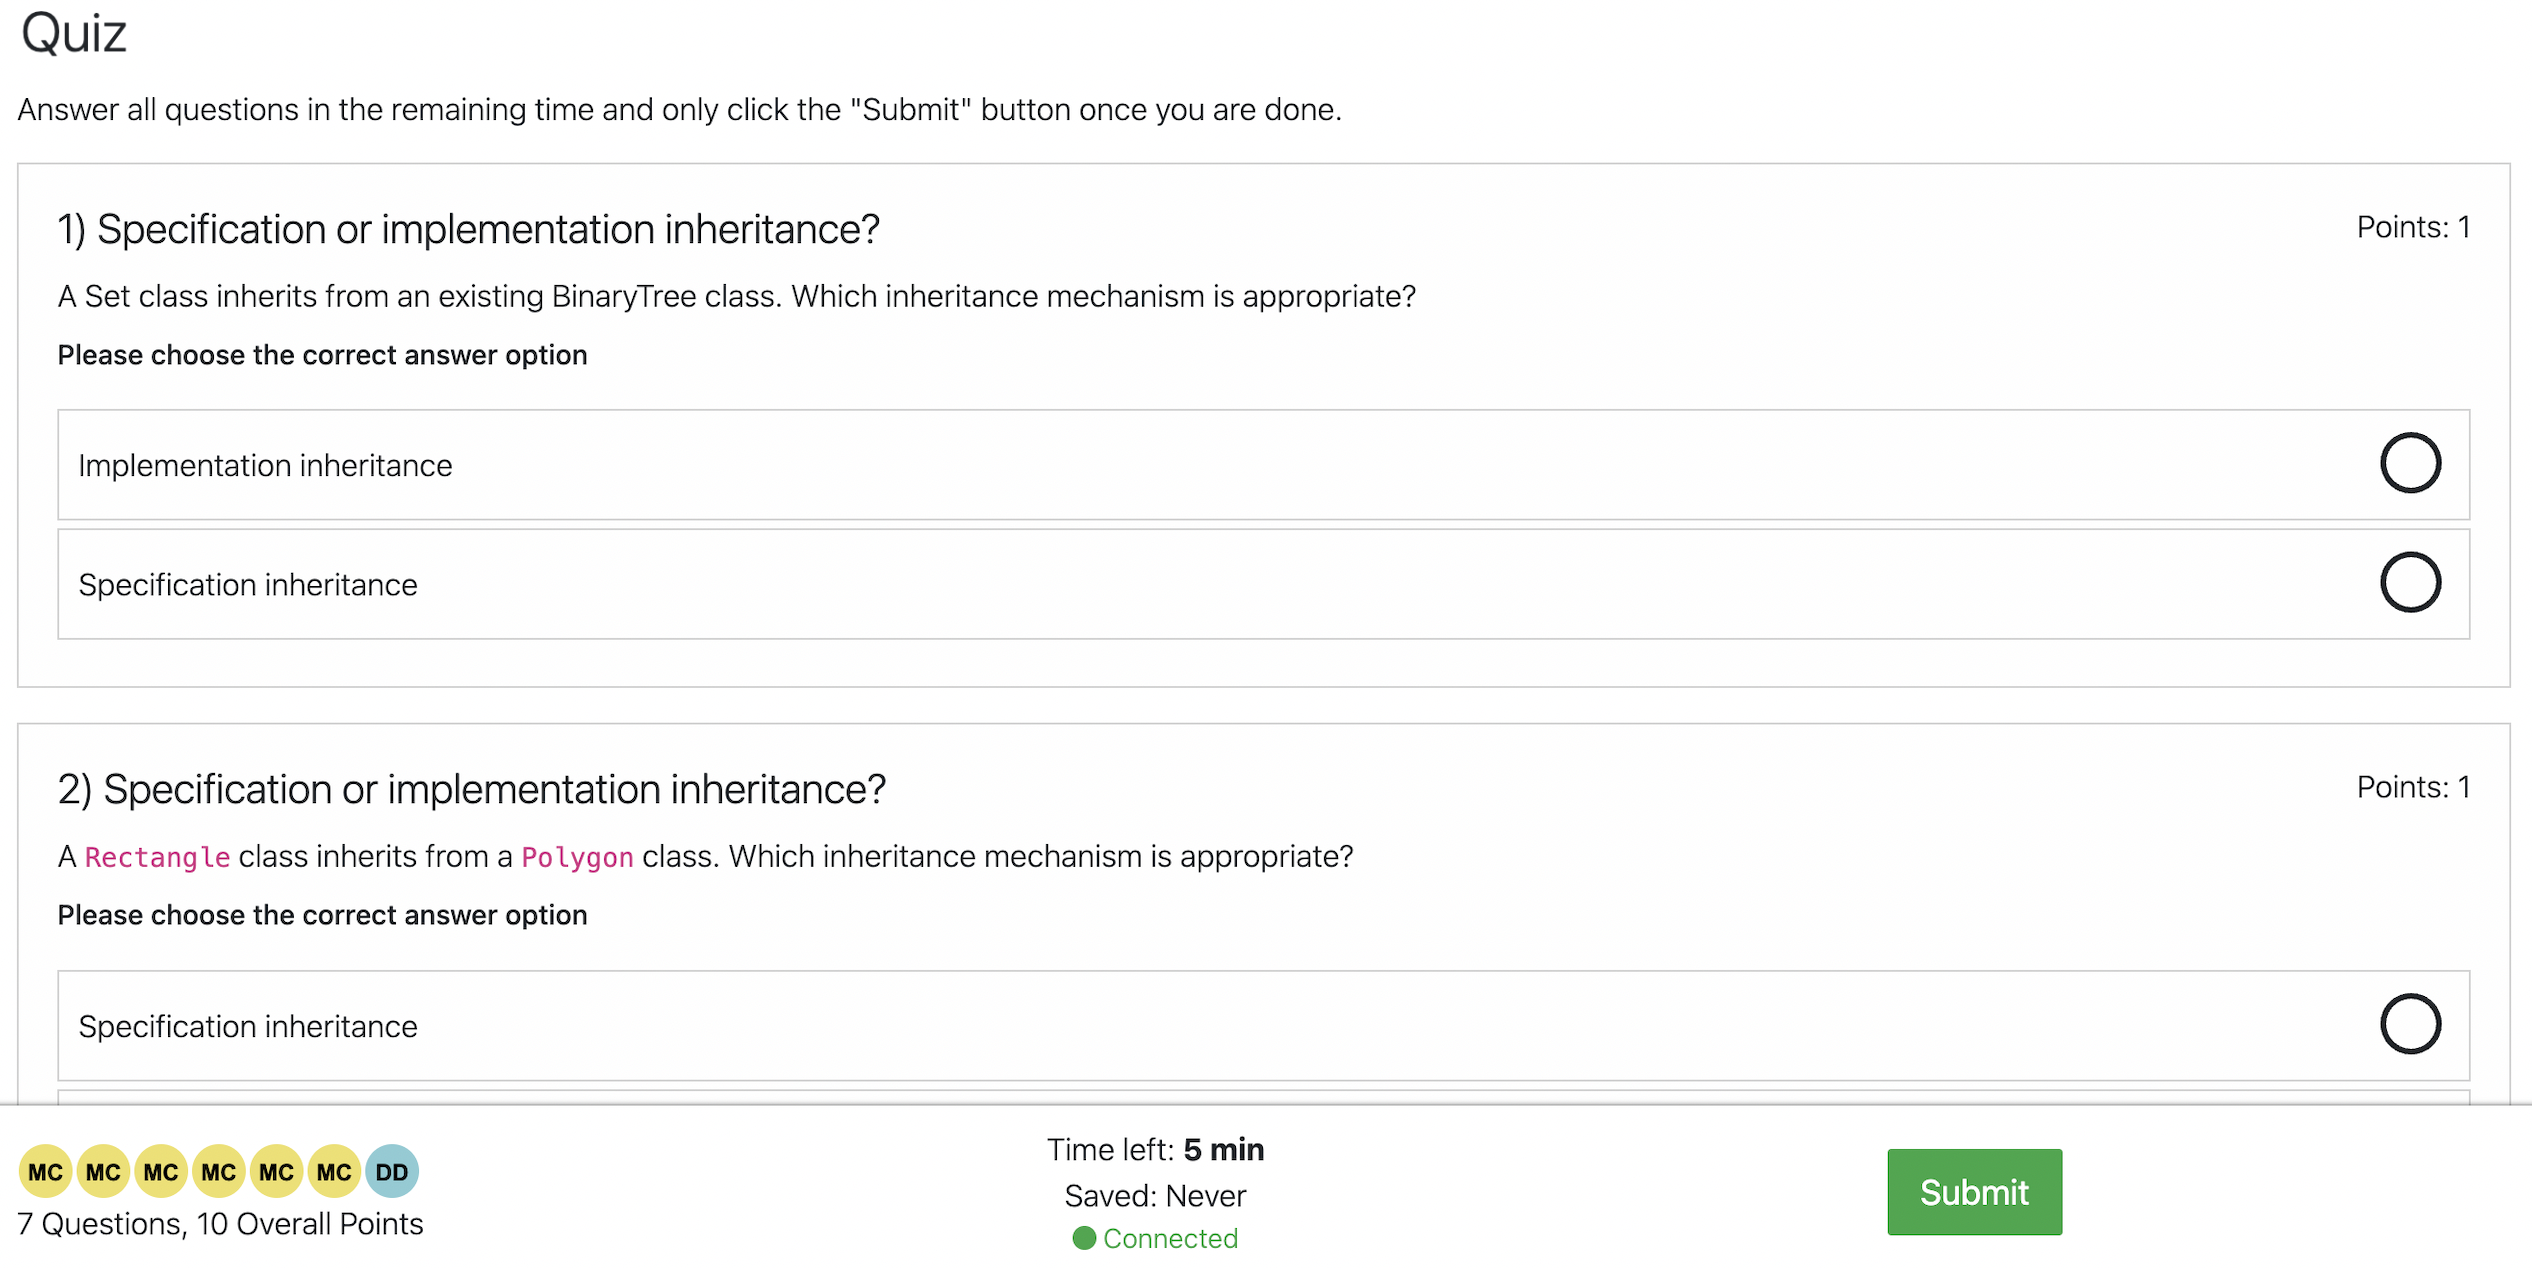Viewport: 2532px width, 1268px height.
Task: Select Implementation inheritance radio for question 1
Action: click(x=2410, y=463)
